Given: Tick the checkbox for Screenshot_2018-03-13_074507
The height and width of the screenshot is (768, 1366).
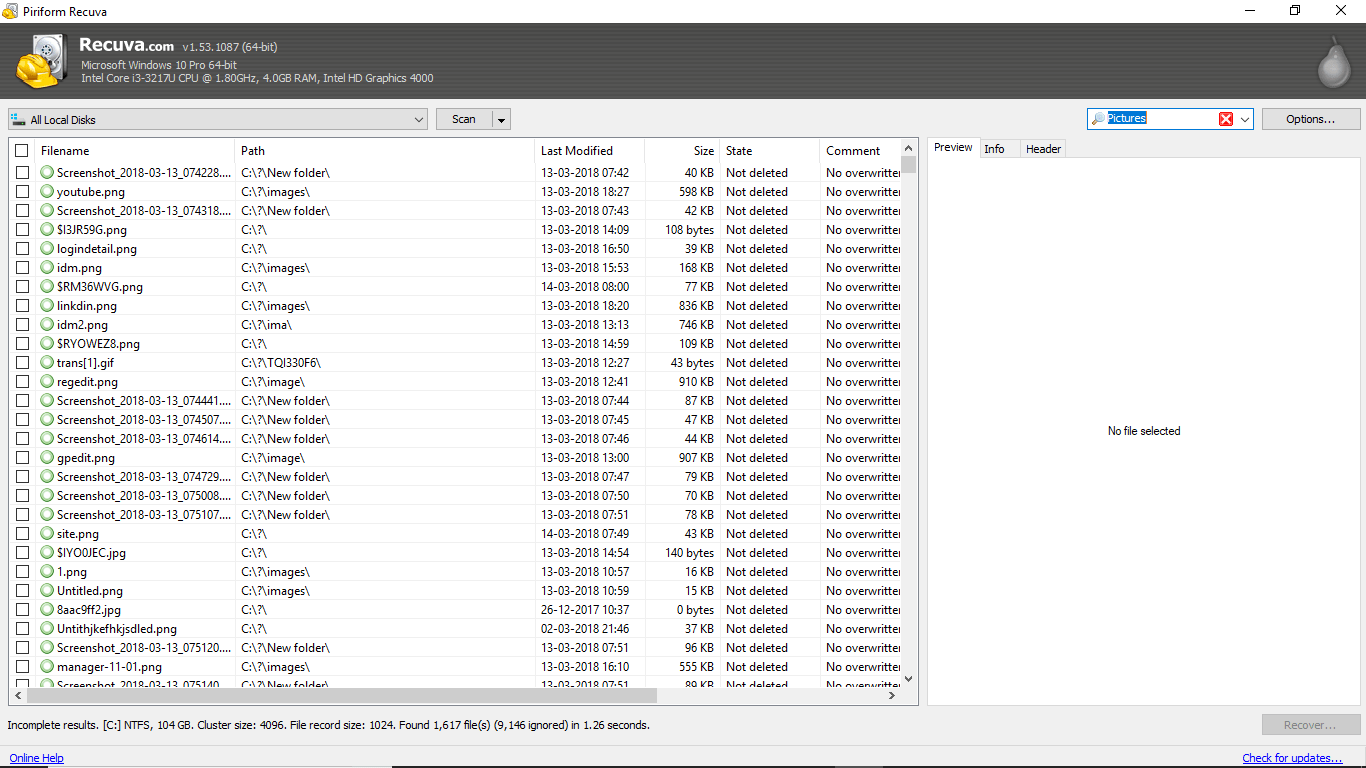Looking at the screenshot, I should tap(22, 420).
